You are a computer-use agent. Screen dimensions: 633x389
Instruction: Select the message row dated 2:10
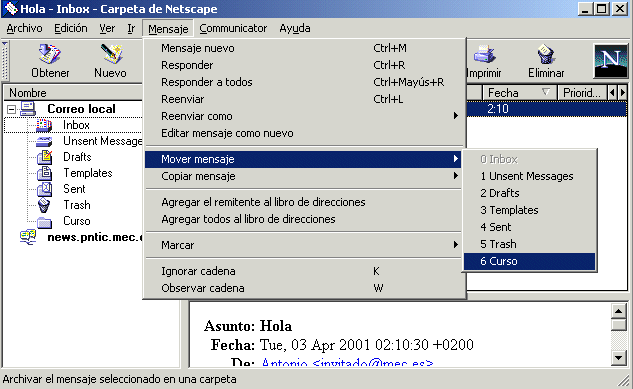click(547, 109)
